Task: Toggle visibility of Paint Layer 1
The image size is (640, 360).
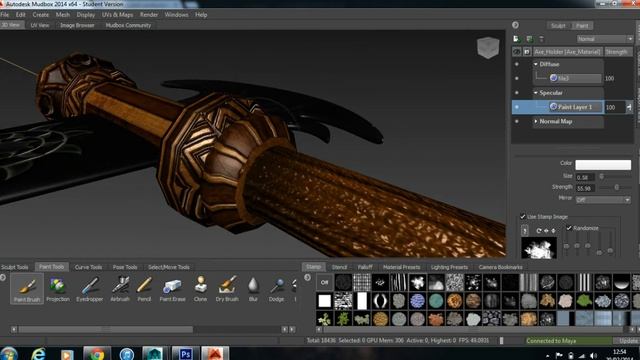Action: [x=517, y=107]
